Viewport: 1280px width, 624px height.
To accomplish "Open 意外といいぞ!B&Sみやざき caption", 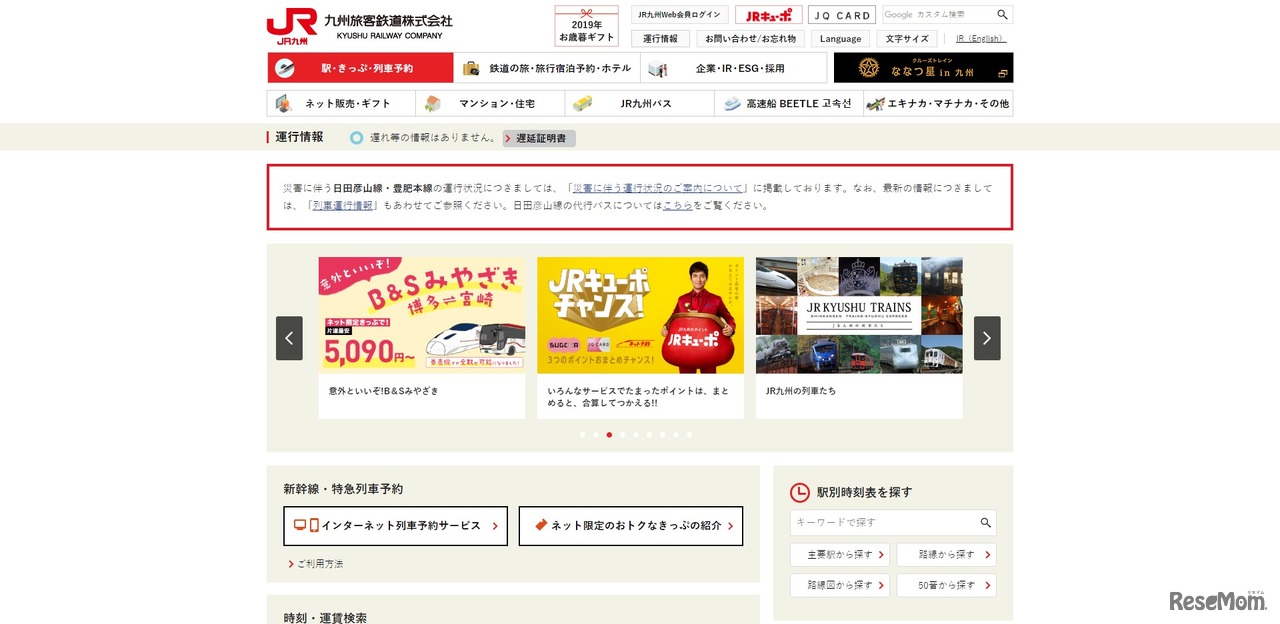I will tap(384, 391).
